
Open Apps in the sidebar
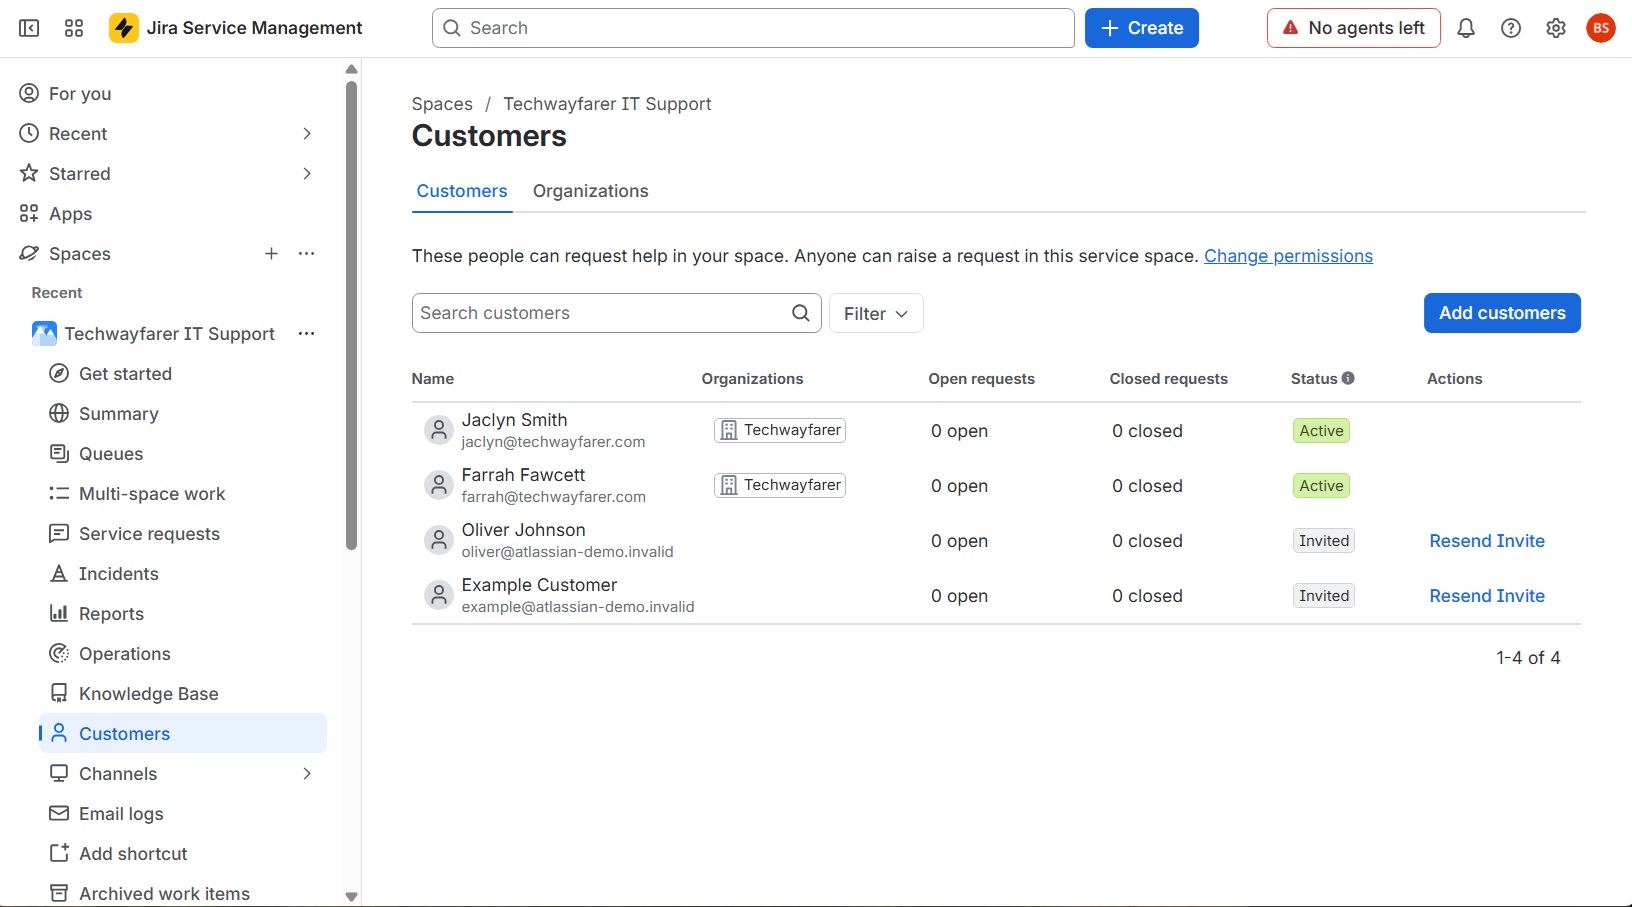(x=173, y=214)
